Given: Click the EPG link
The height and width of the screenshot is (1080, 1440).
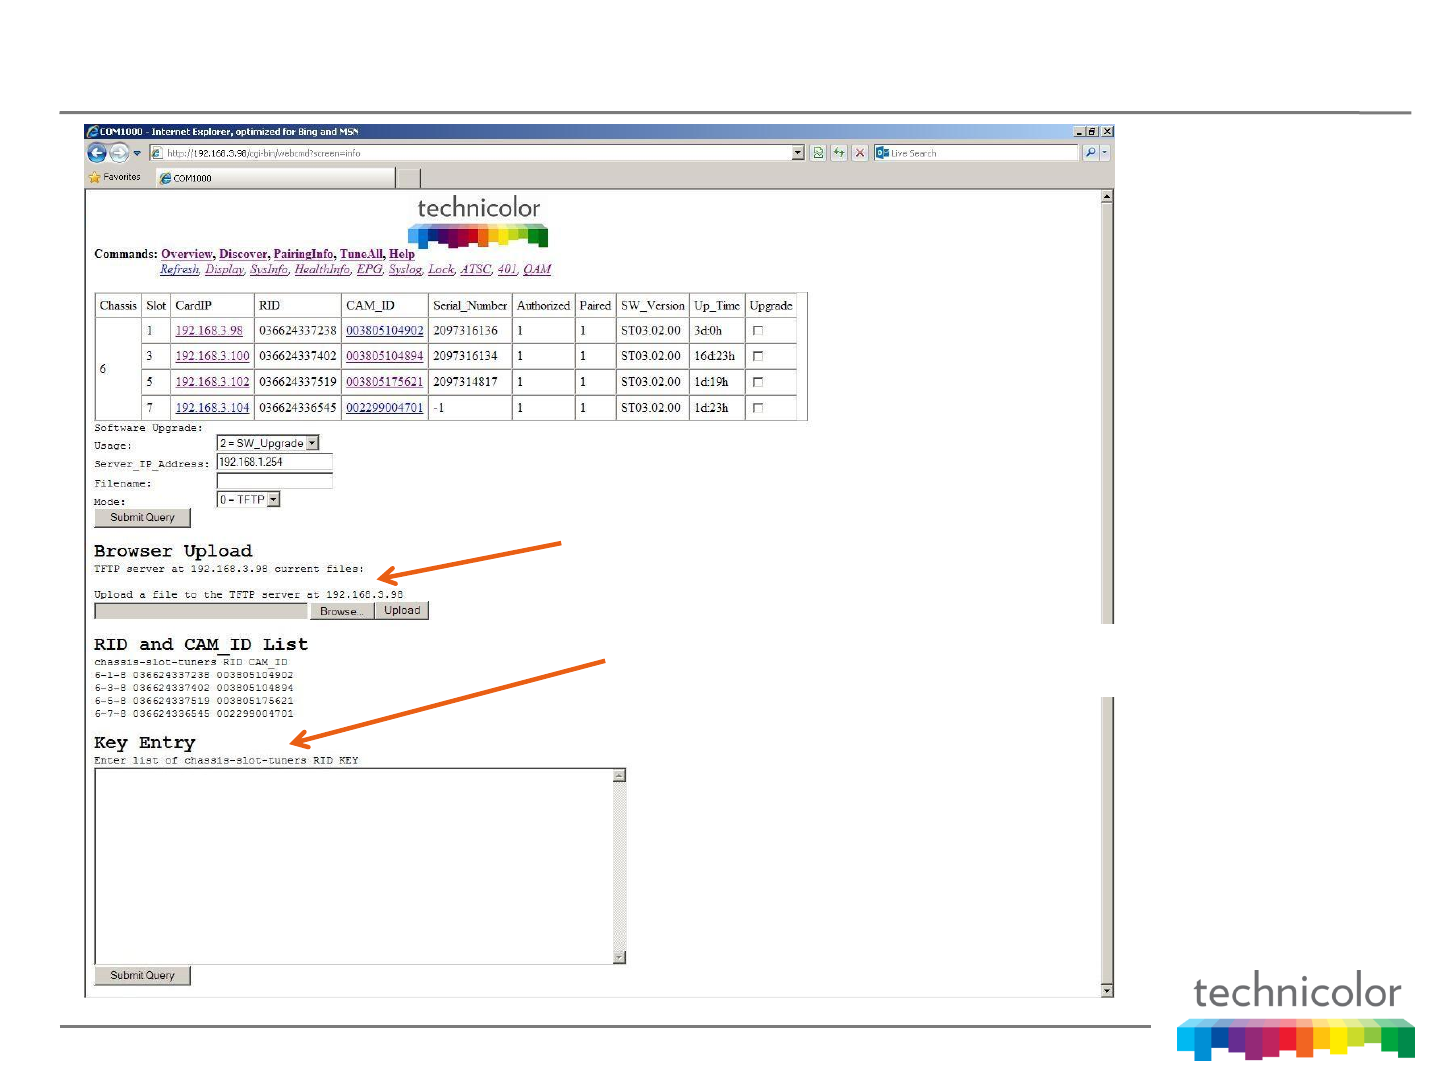Looking at the screenshot, I should coord(369,269).
